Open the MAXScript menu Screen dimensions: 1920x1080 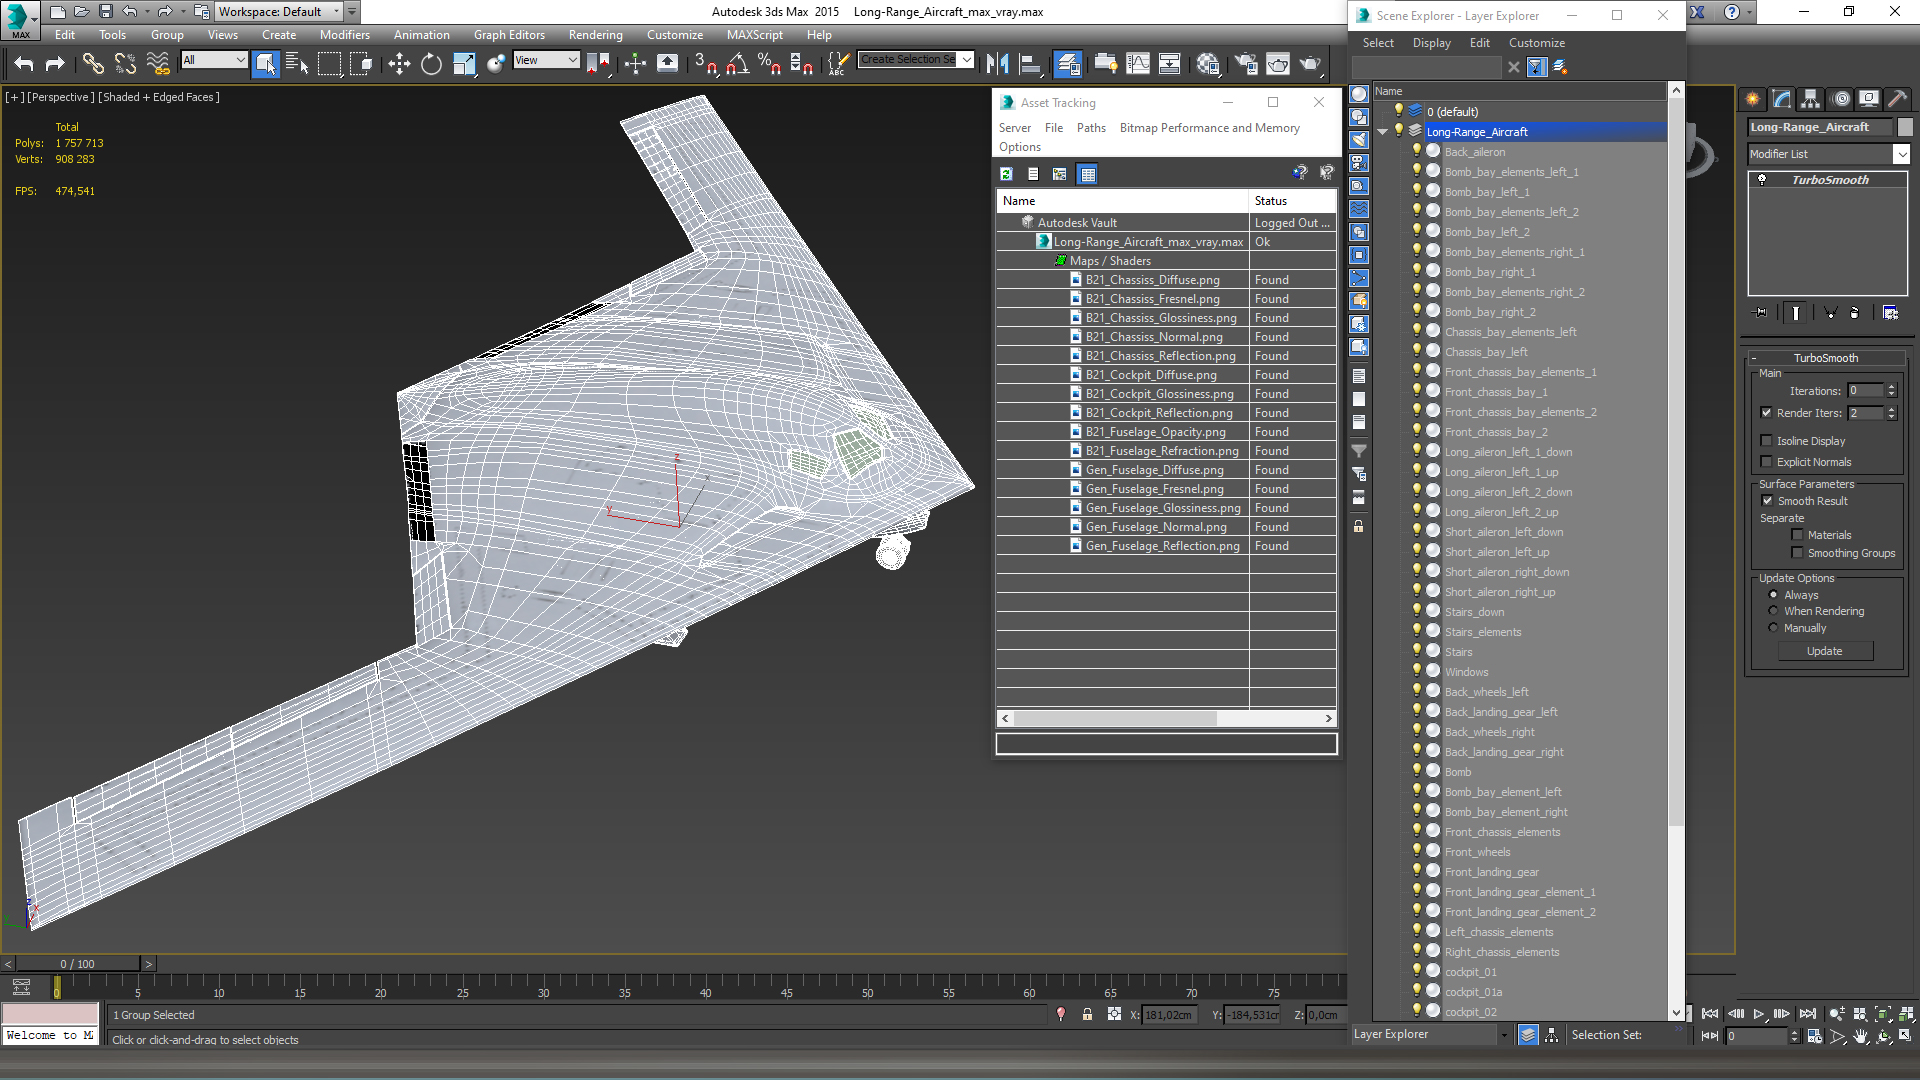[x=754, y=35]
